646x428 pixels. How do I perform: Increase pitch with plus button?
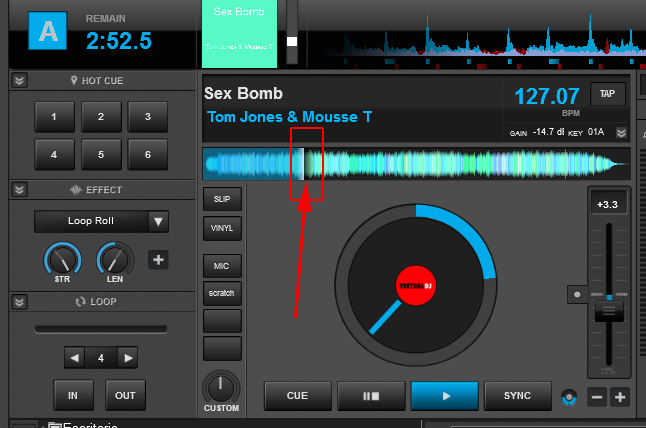[620, 397]
